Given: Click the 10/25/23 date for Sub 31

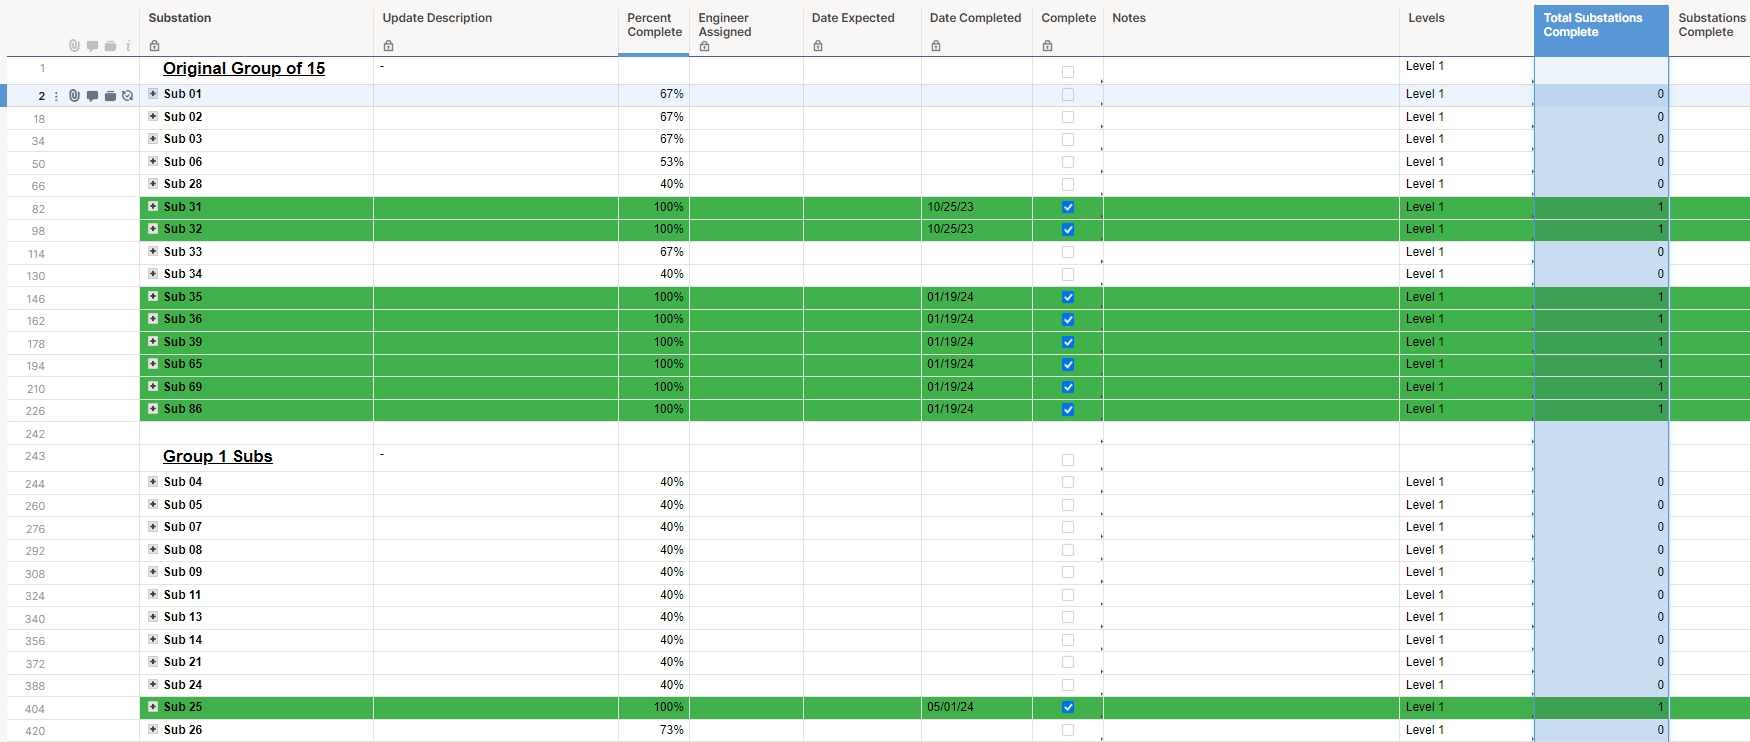Looking at the screenshot, I should tap(950, 207).
